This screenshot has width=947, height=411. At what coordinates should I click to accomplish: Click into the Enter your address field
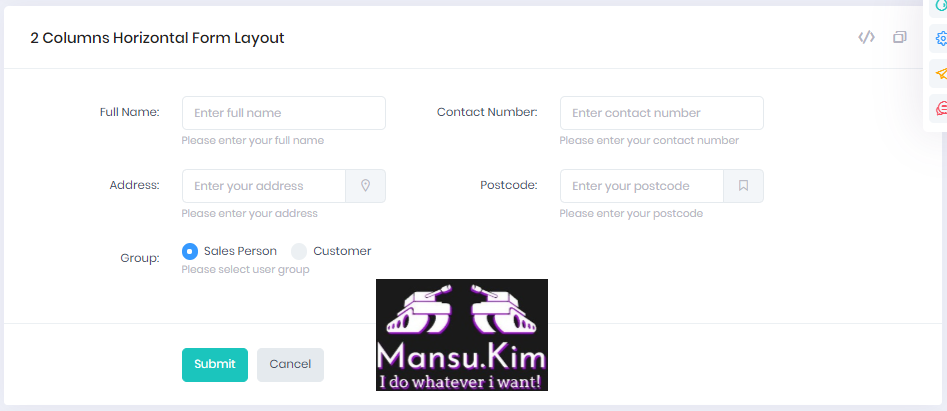click(x=264, y=186)
